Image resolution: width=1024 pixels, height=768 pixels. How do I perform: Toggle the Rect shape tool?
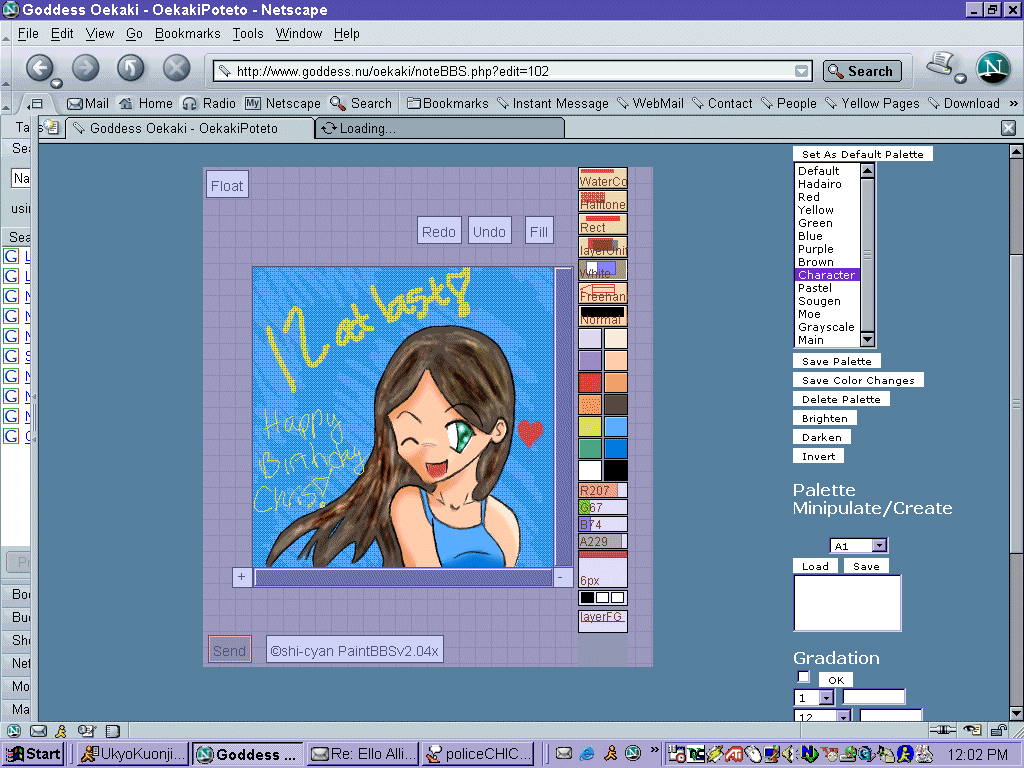[603, 224]
